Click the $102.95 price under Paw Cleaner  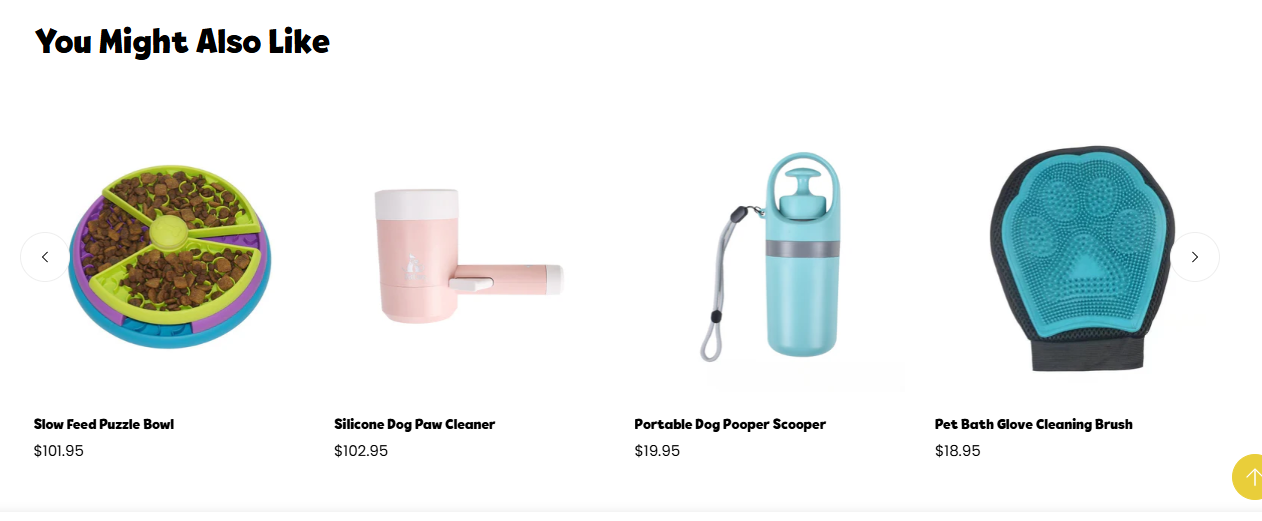coord(361,451)
